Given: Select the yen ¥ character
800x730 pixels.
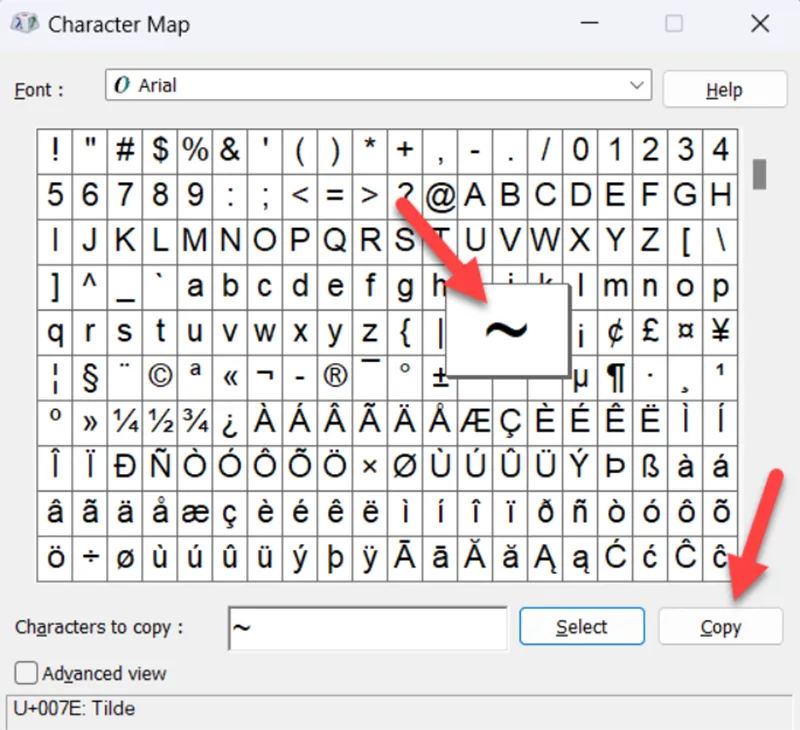Looking at the screenshot, I should point(720,333).
